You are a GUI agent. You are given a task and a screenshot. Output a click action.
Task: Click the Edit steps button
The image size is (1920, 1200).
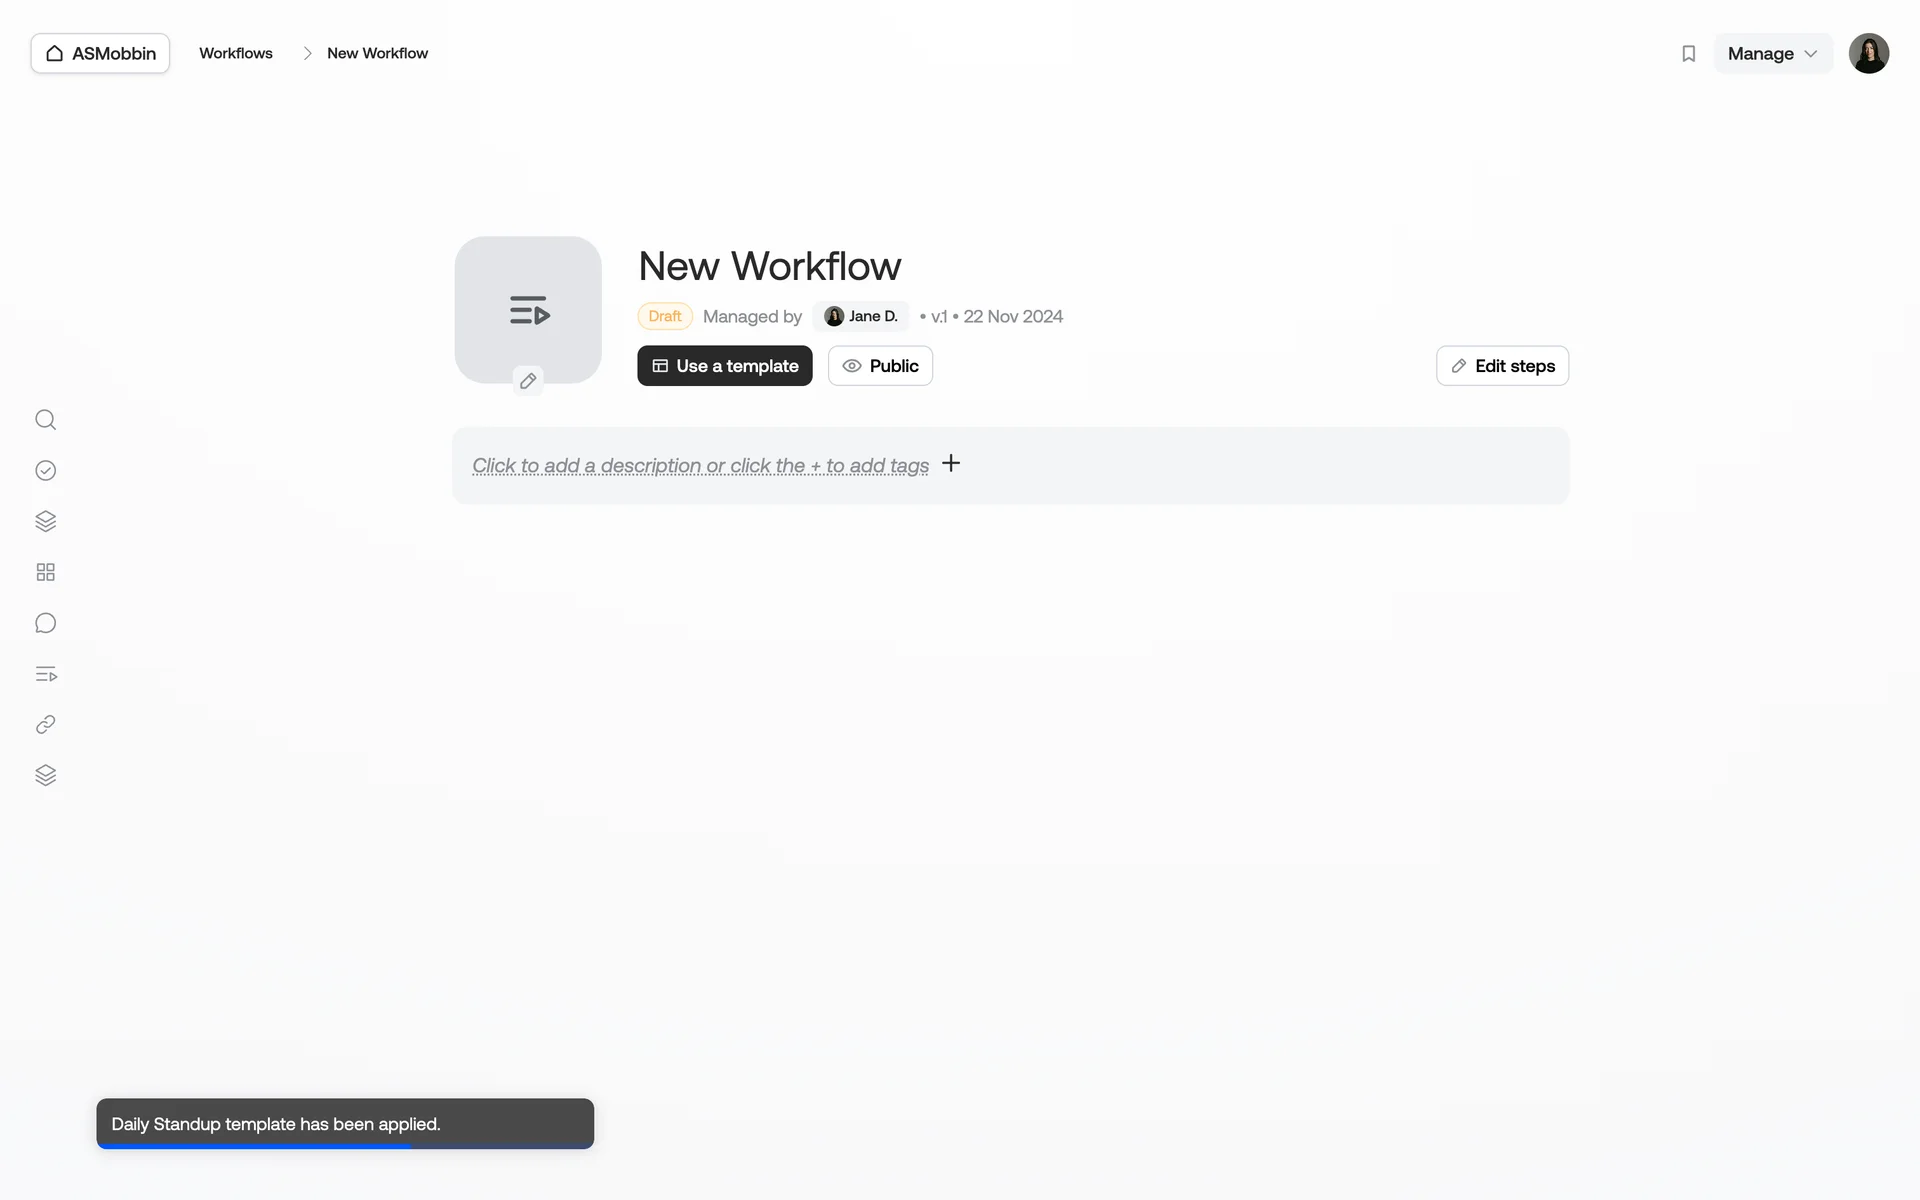coord(1502,366)
